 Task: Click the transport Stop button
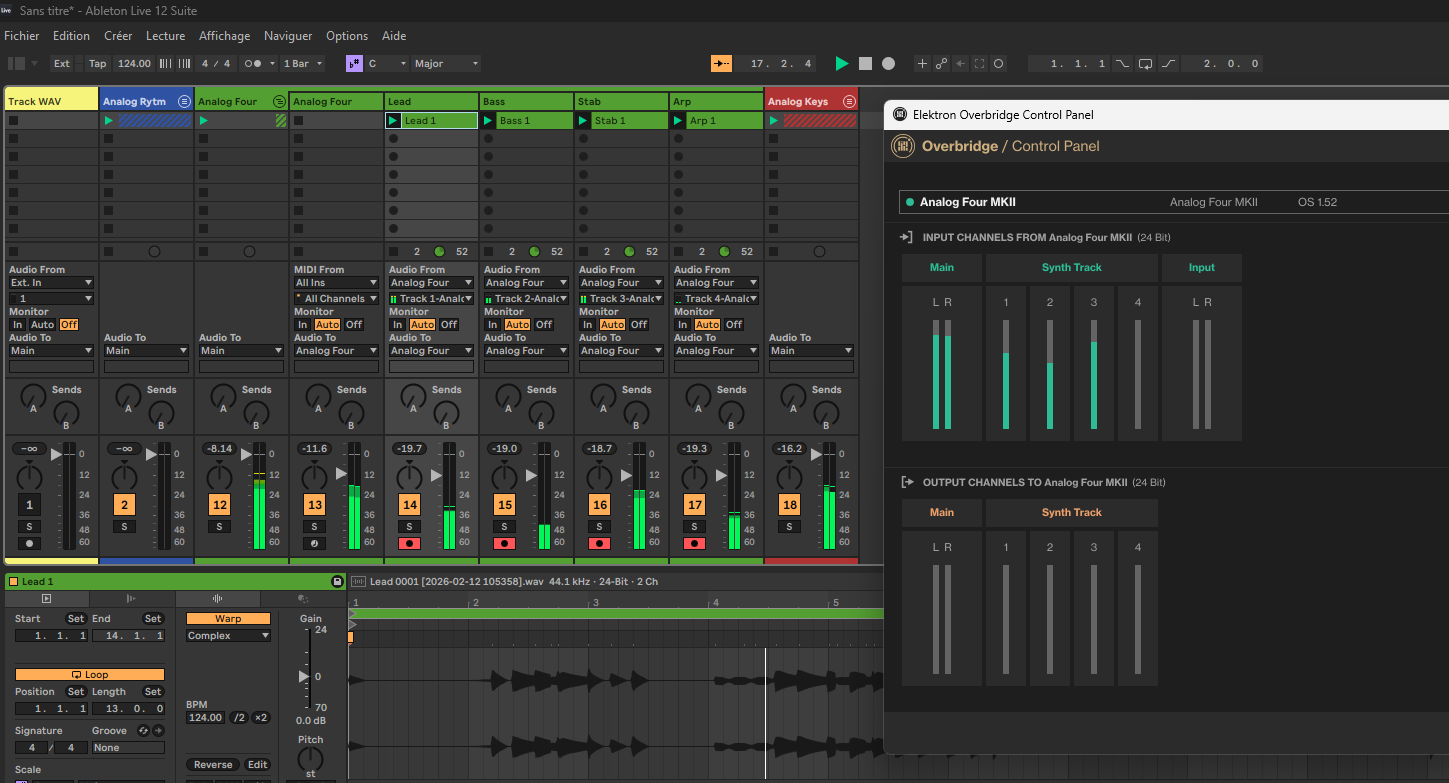coord(865,63)
